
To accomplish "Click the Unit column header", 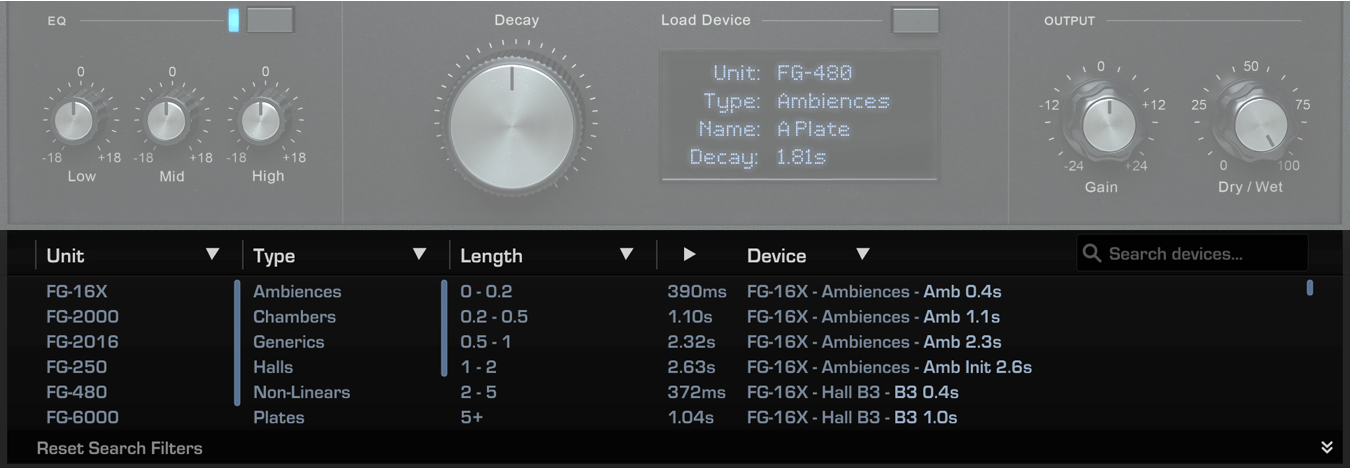I will click(65, 256).
